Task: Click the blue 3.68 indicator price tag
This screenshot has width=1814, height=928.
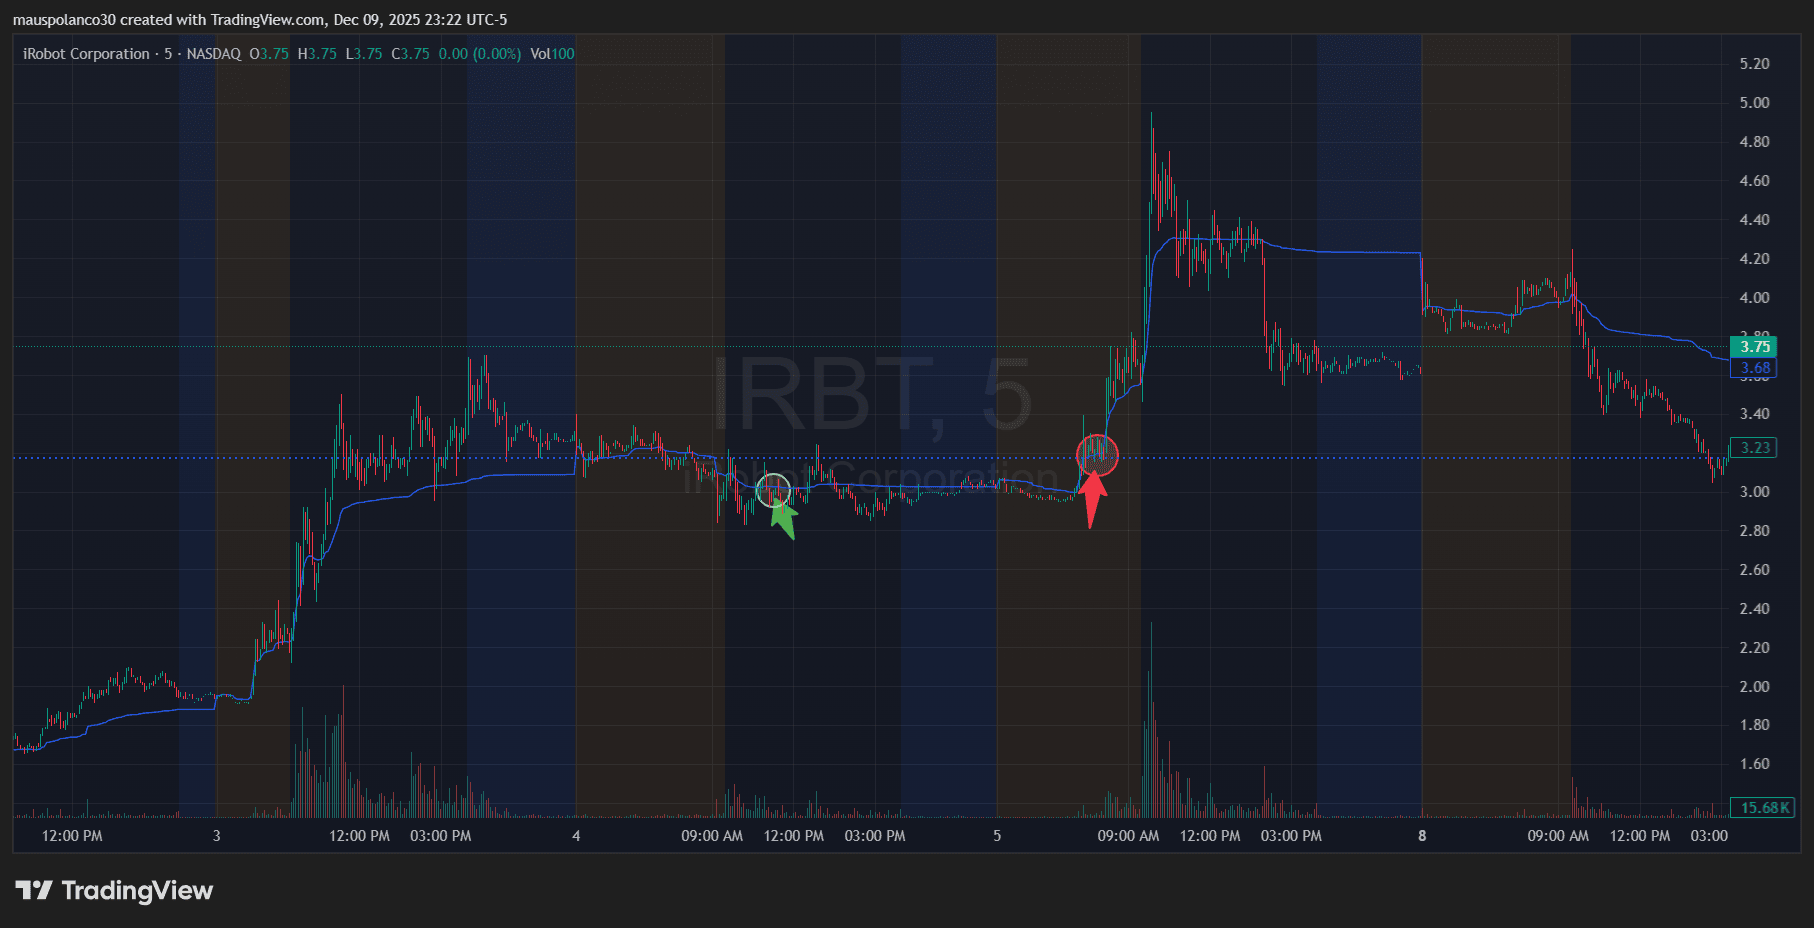Action: pyautogui.click(x=1754, y=368)
